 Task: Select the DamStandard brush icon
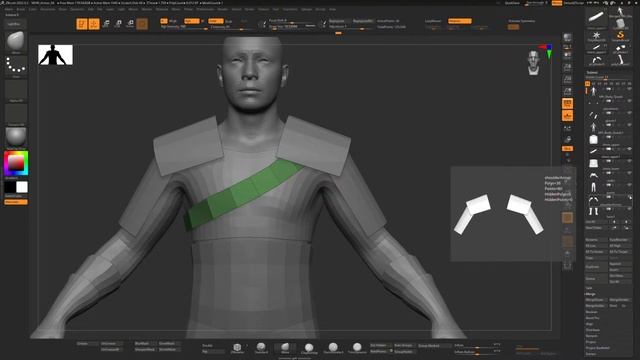(x=333, y=348)
